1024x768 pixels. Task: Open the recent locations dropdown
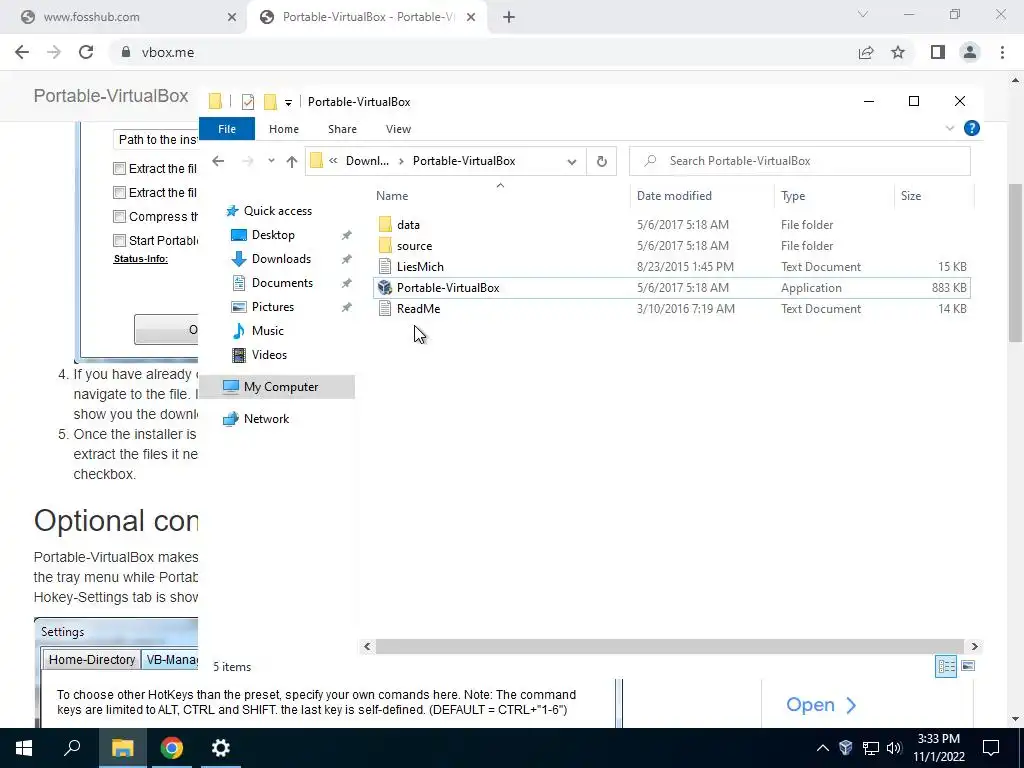[271, 161]
